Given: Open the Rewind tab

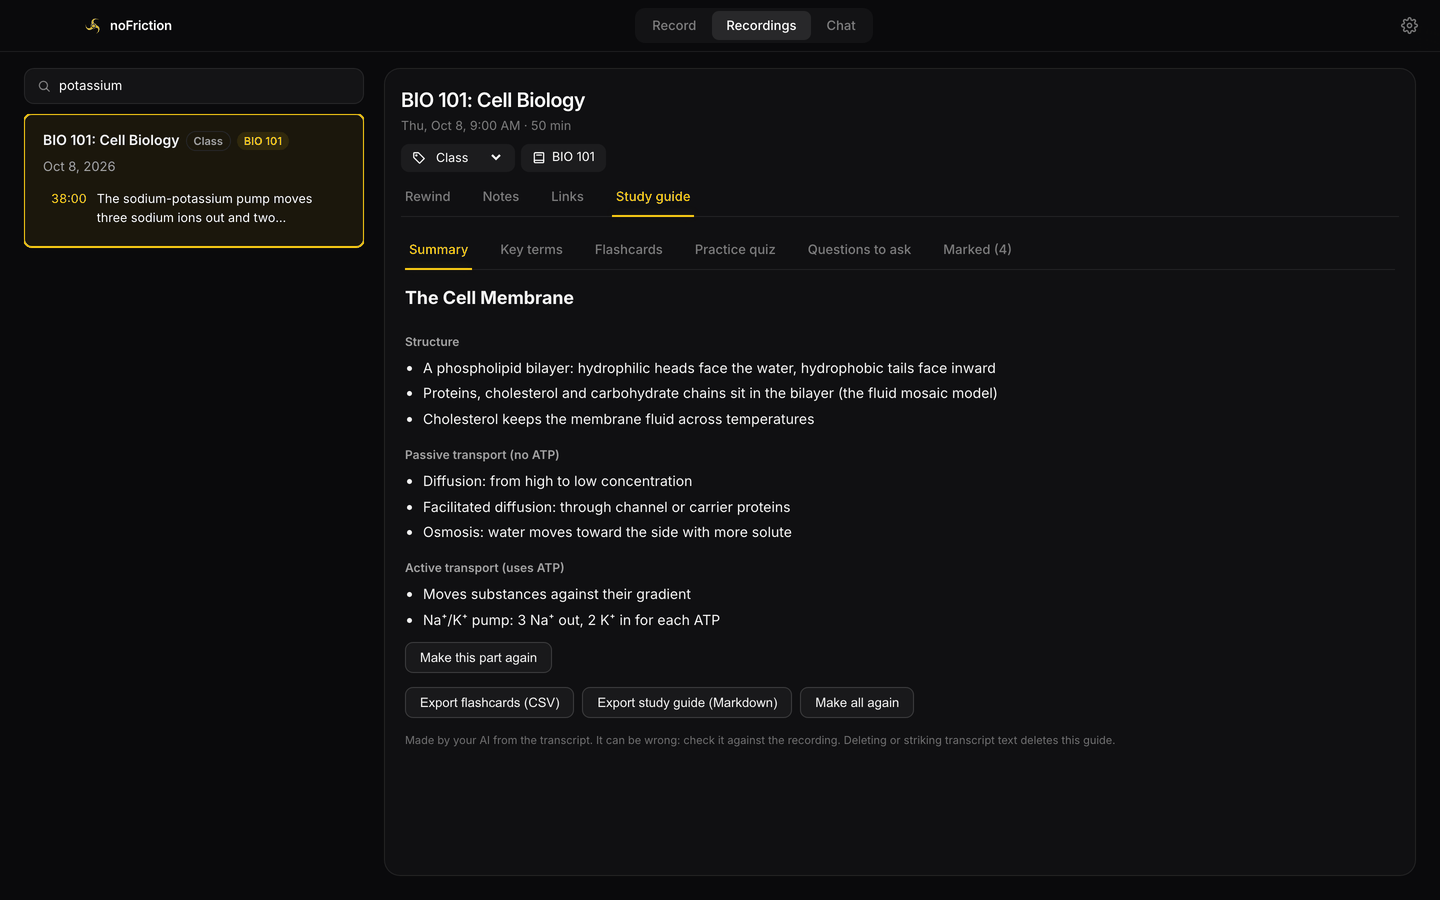Looking at the screenshot, I should tap(428, 197).
